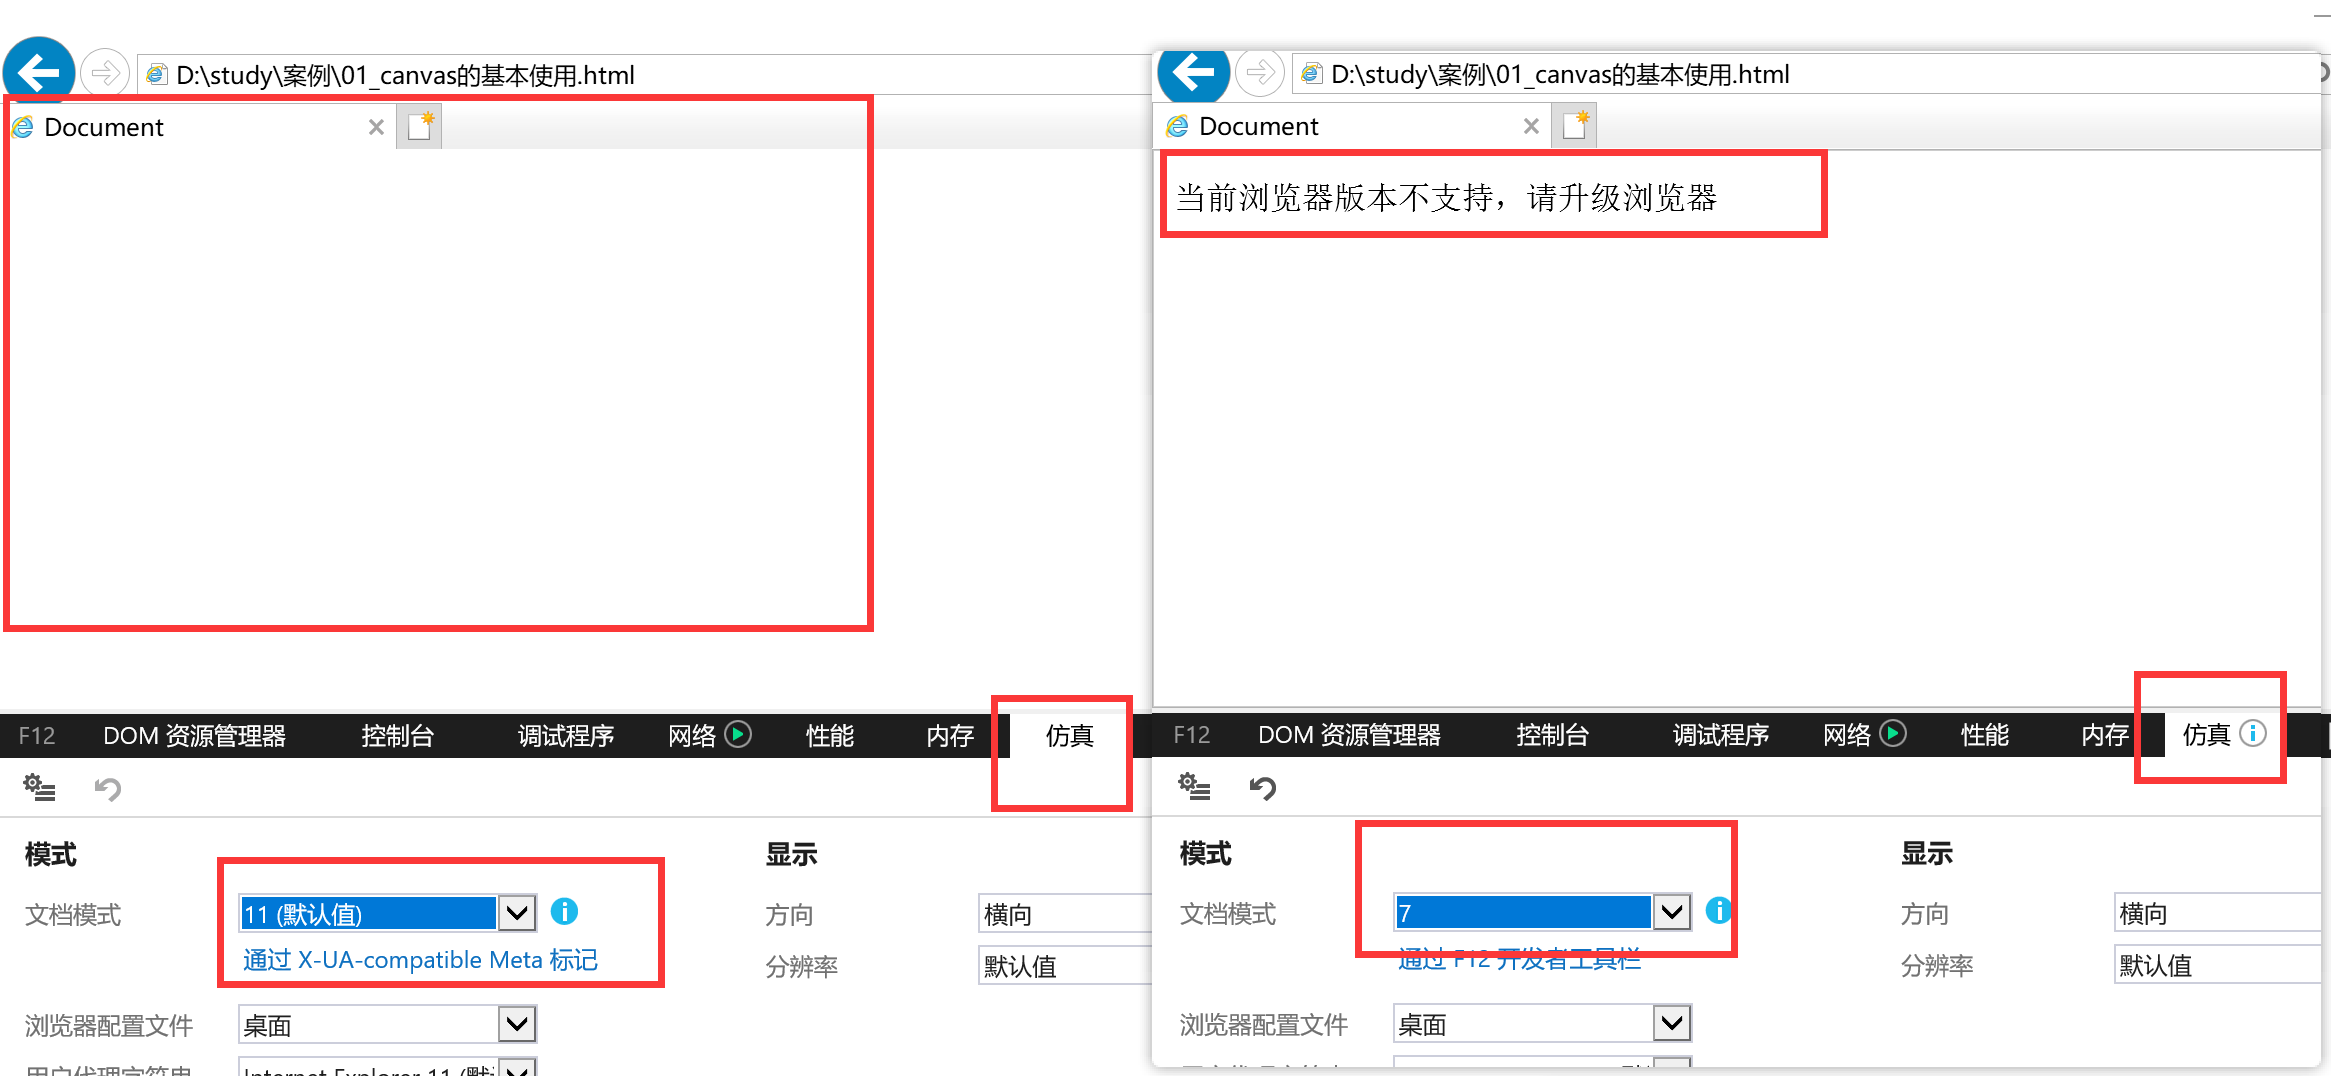
Task: Open DOM 资源管理器 tab in right dev tools
Action: click(1349, 735)
